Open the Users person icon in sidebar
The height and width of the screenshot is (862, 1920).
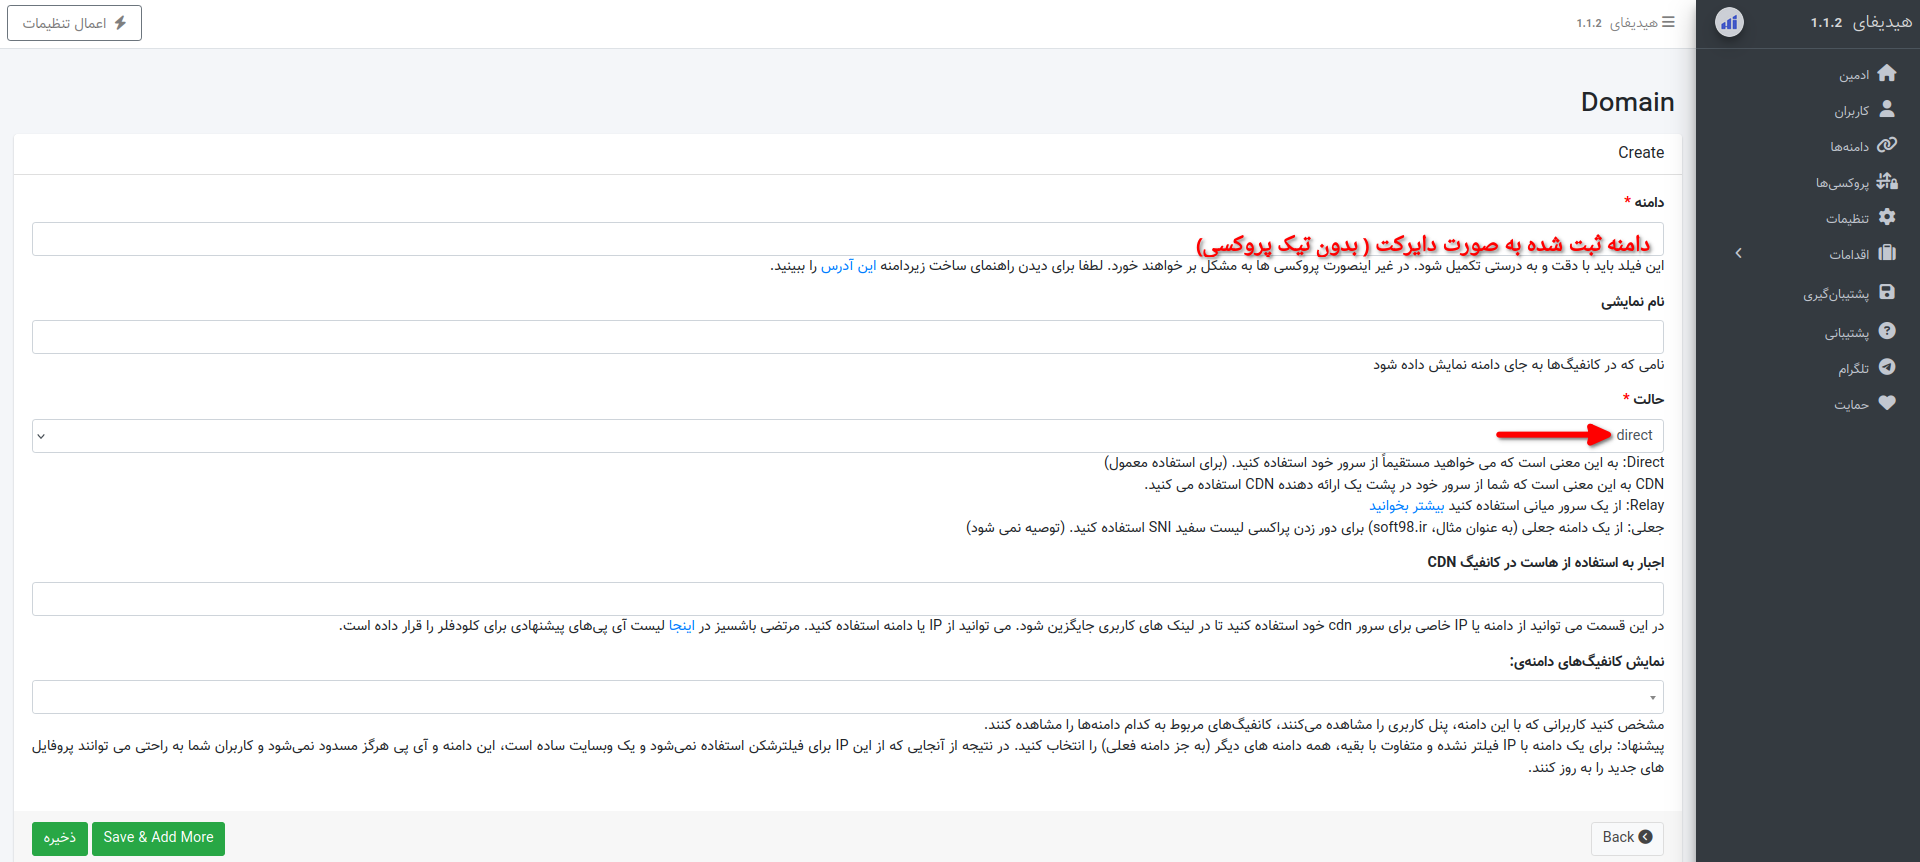(1887, 109)
